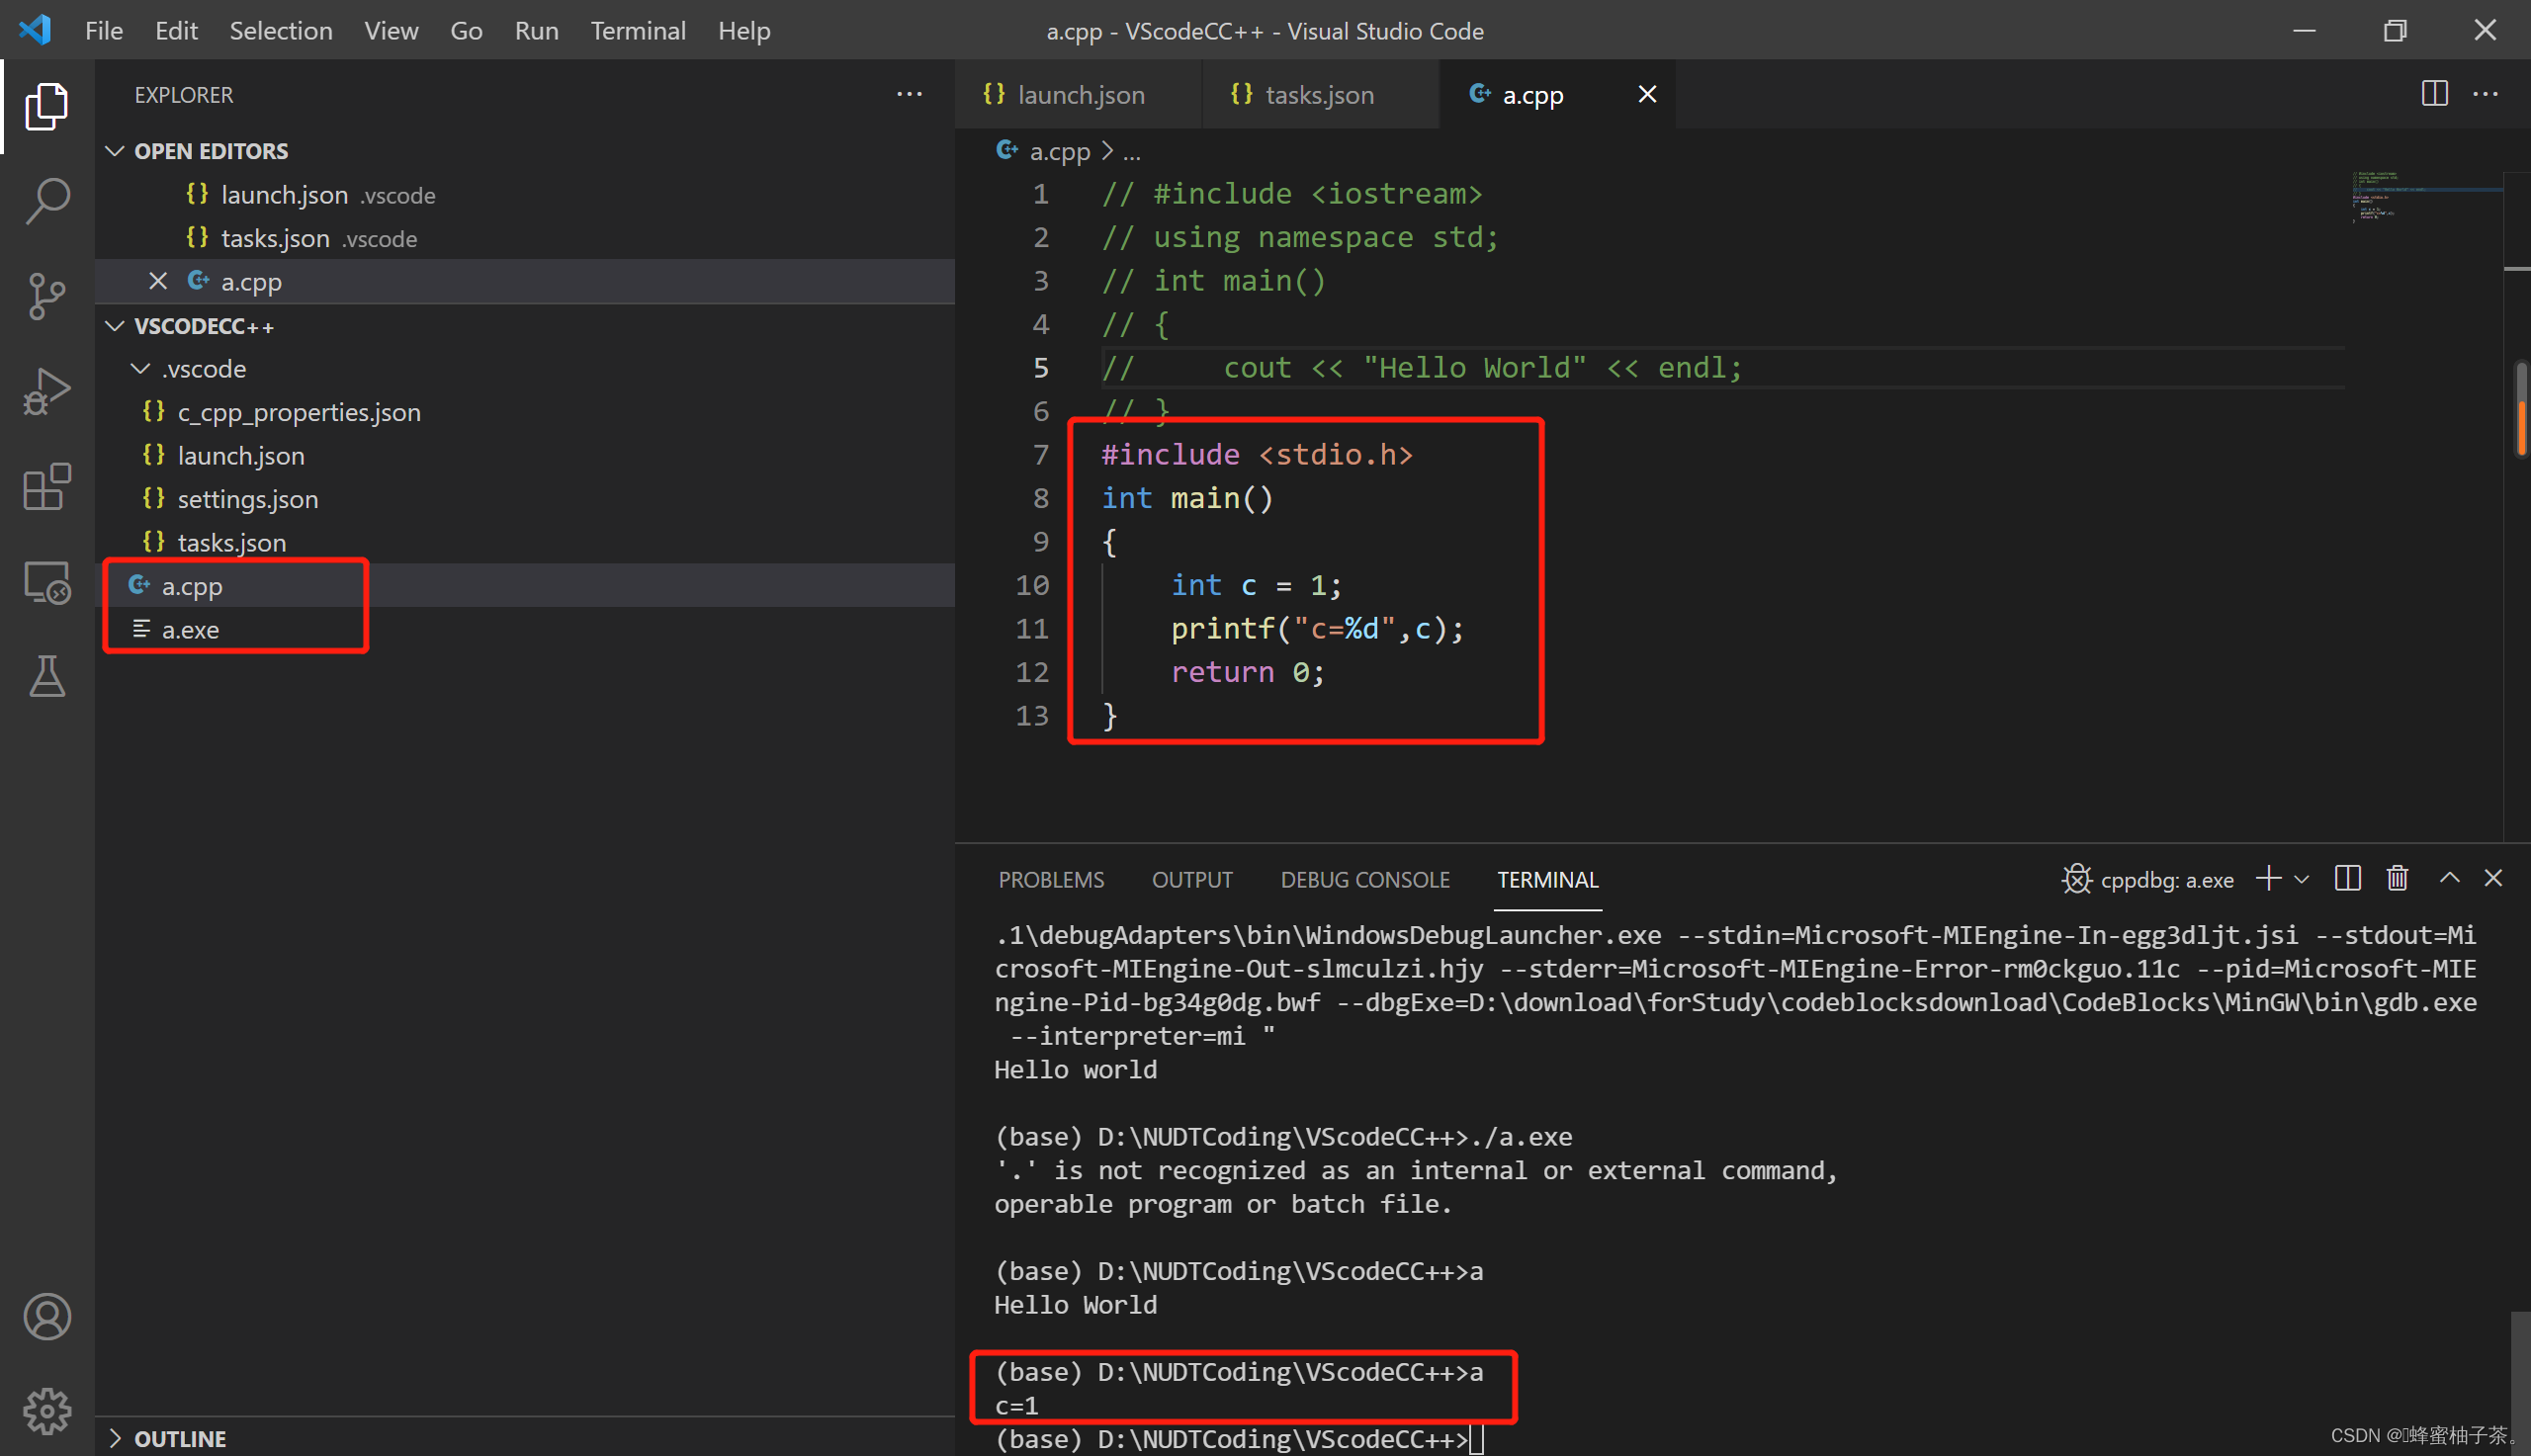Screen dimensions: 2531x1456
Task: Split the terminal panel
Action: coord(2347,879)
